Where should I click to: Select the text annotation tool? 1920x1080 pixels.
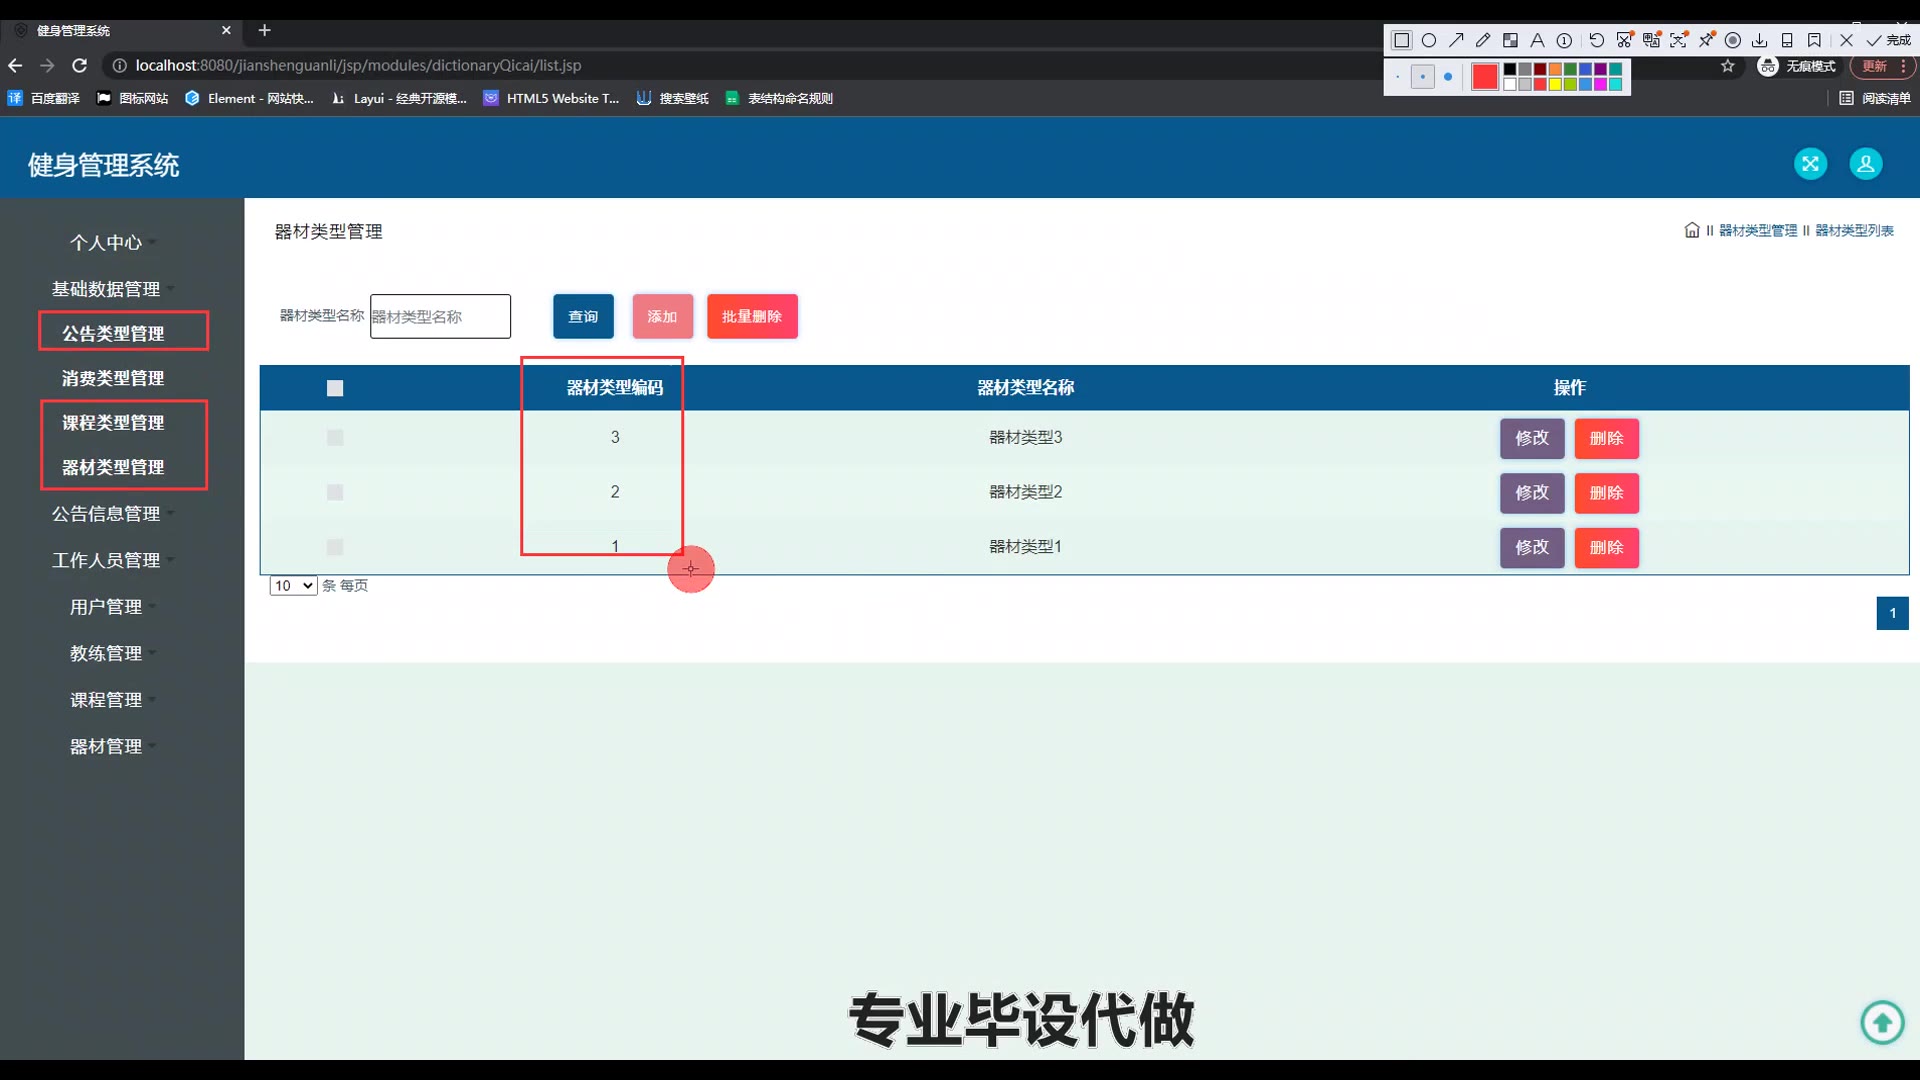coord(1537,41)
